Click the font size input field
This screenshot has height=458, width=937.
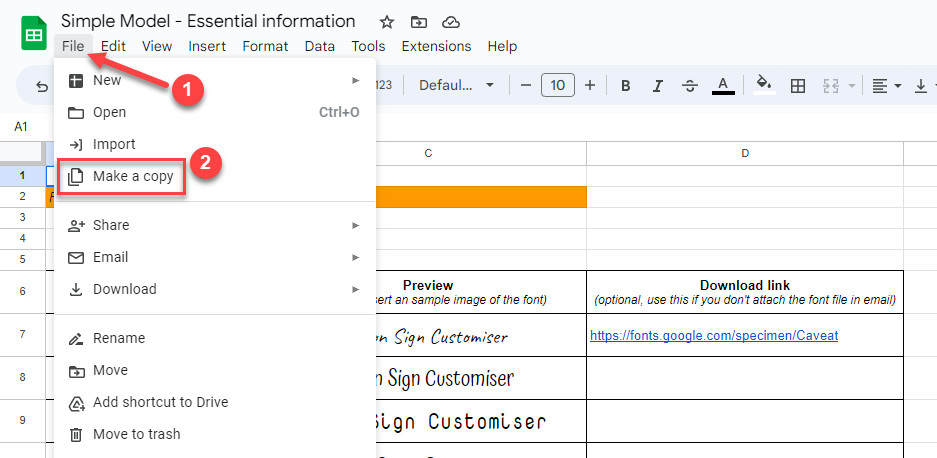[557, 86]
